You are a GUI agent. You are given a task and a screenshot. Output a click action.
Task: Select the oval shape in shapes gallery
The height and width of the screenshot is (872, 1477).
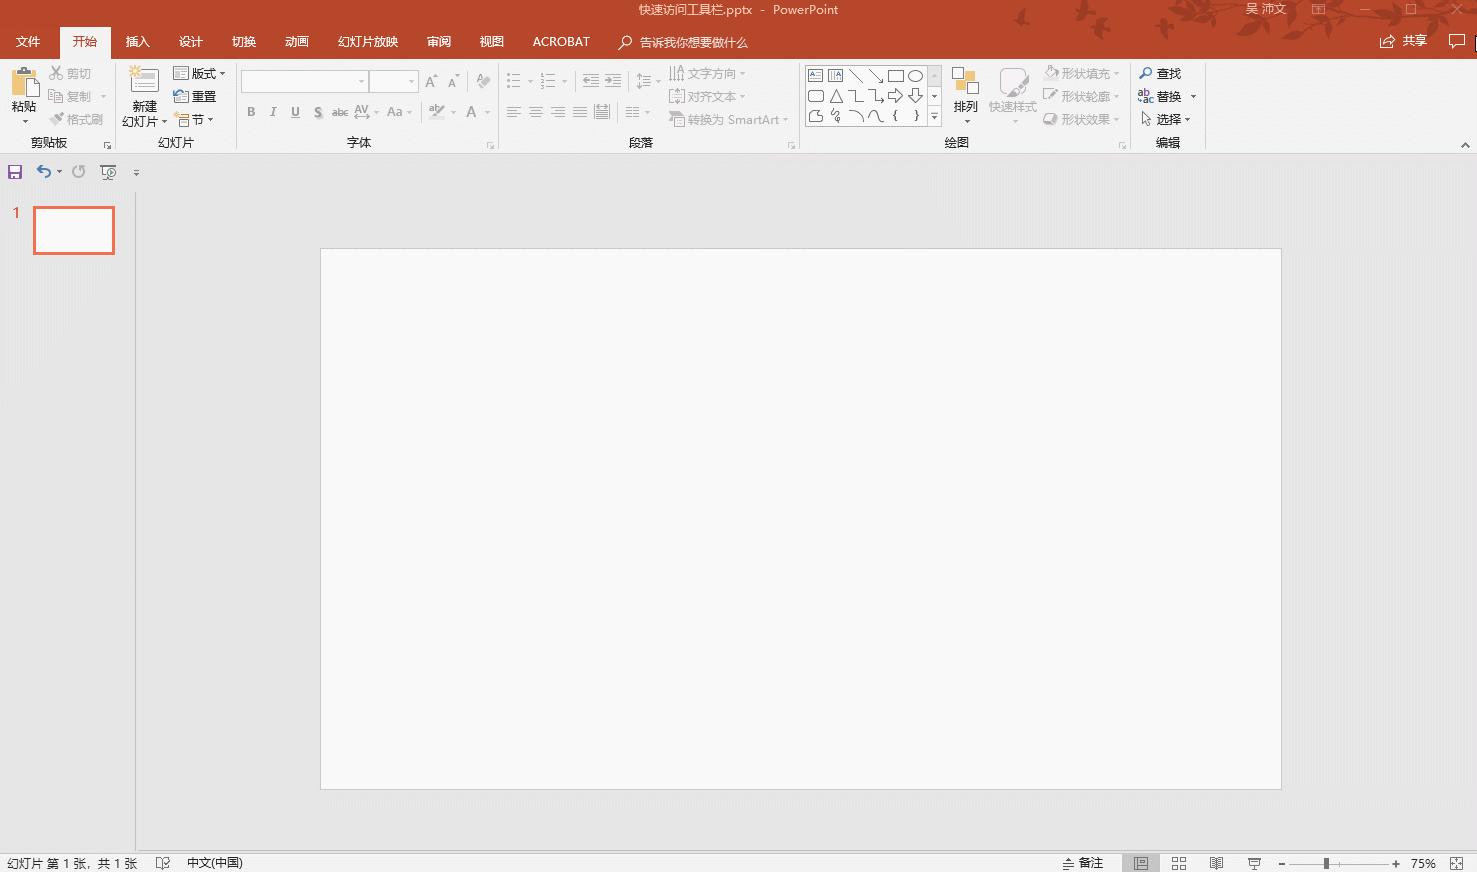(x=915, y=76)
